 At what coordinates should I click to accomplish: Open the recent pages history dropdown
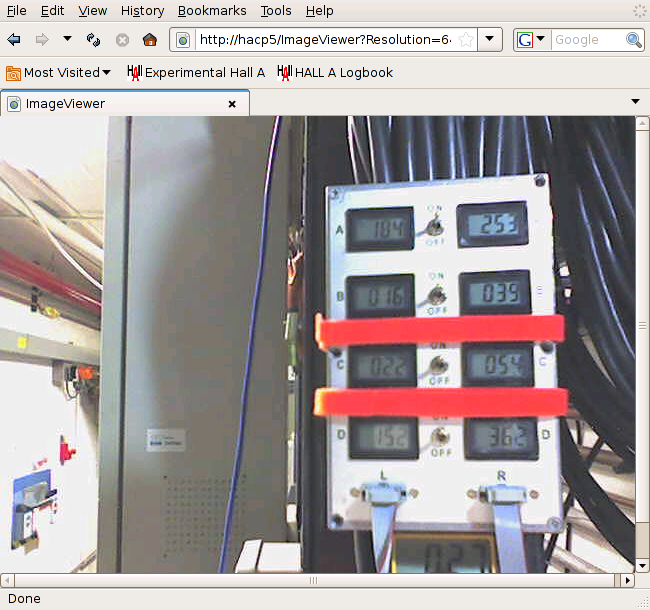point(67,39)
